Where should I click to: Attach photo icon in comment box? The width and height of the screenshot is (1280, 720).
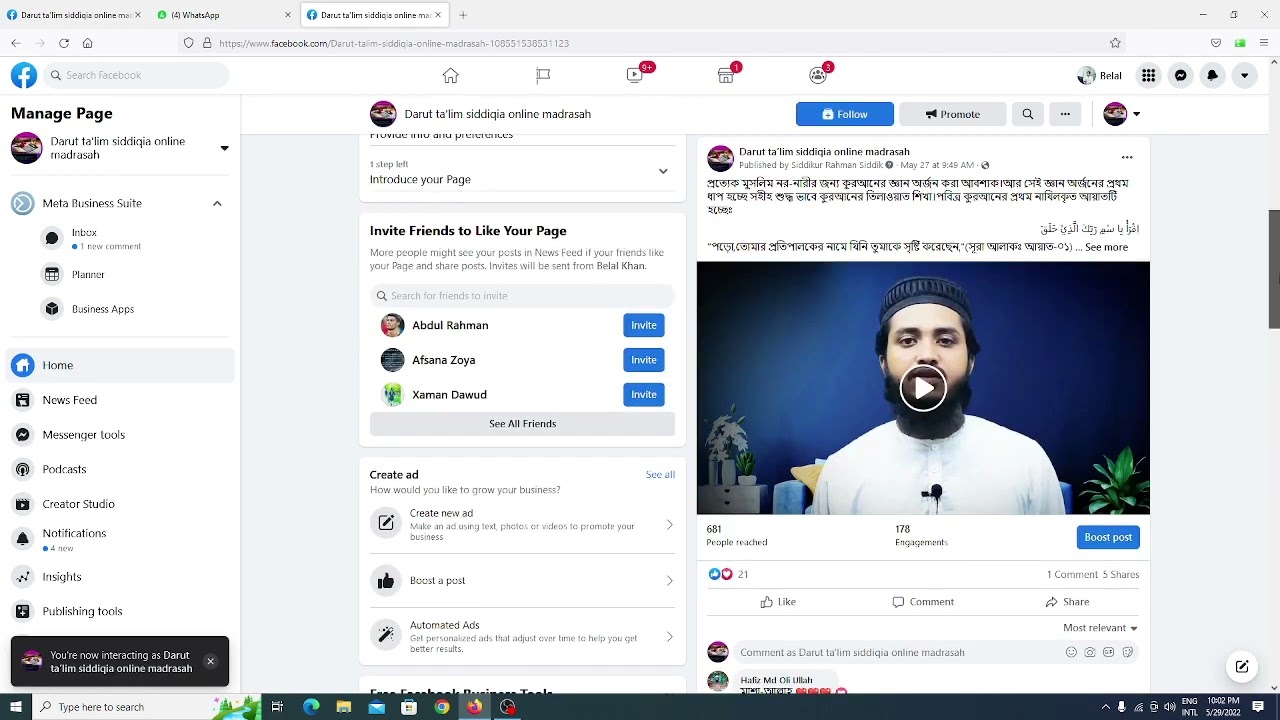click(x=1090, y=652)
